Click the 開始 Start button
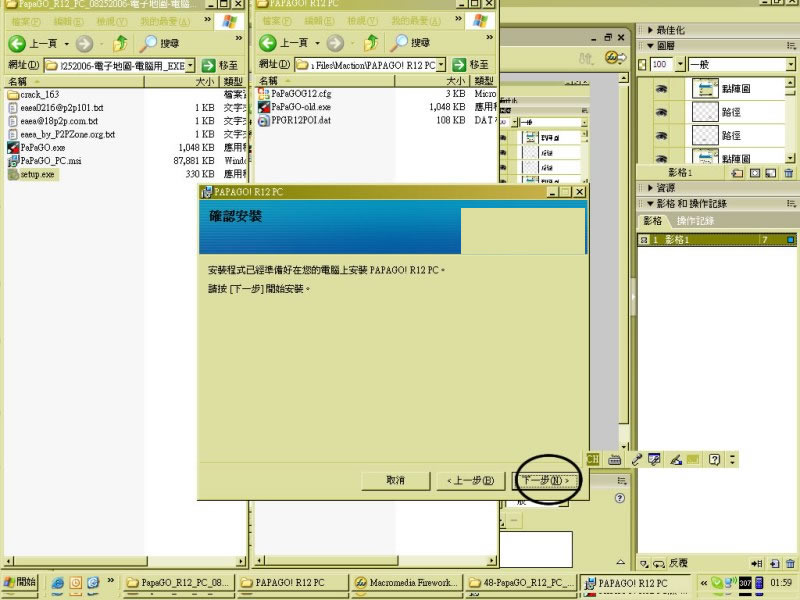 (x=20, y=582)
